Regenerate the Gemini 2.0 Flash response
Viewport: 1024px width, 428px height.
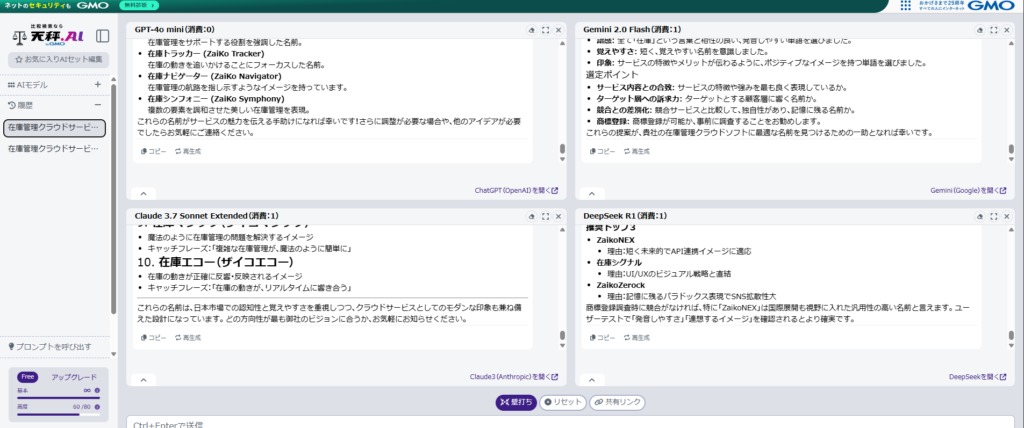[x=636, y=151]
